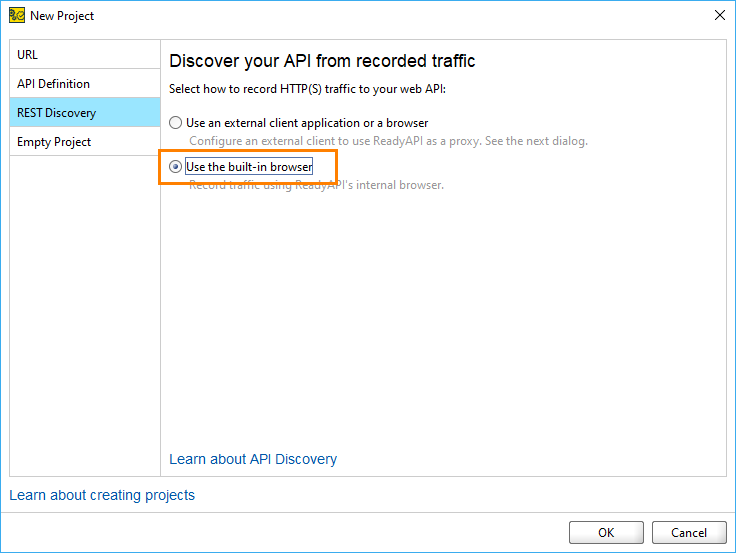Click the proxy configuration hint text

coord(388,141)
